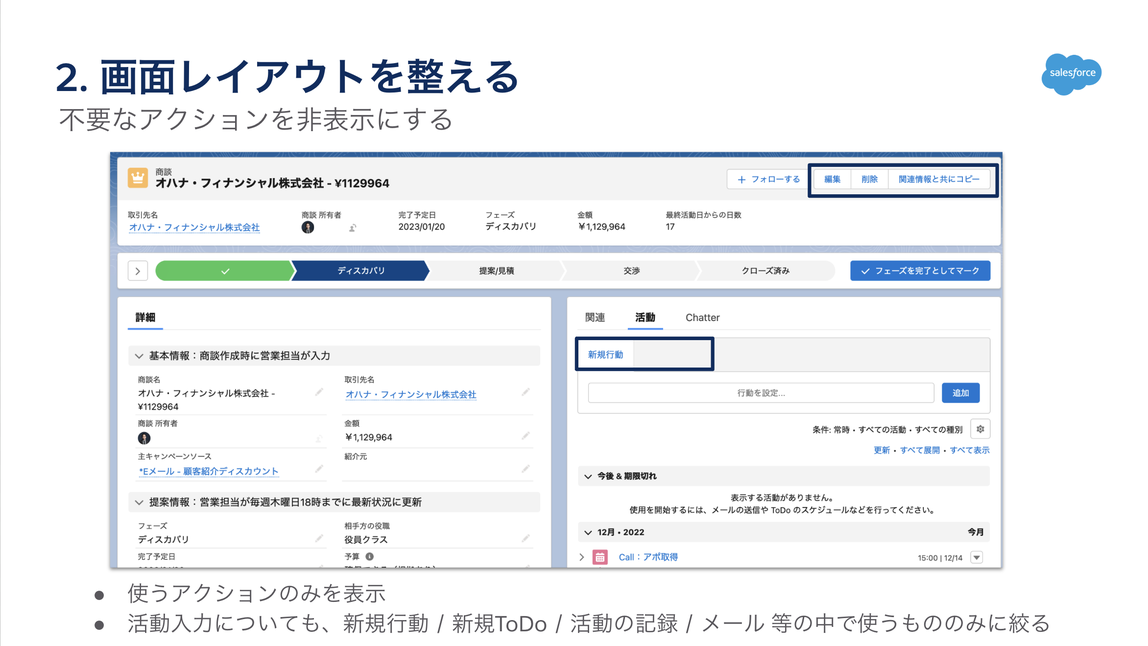Click the opportunity crown icon in header
The width and height of the screenshot is (1148, 646).
tap(138, 178)
